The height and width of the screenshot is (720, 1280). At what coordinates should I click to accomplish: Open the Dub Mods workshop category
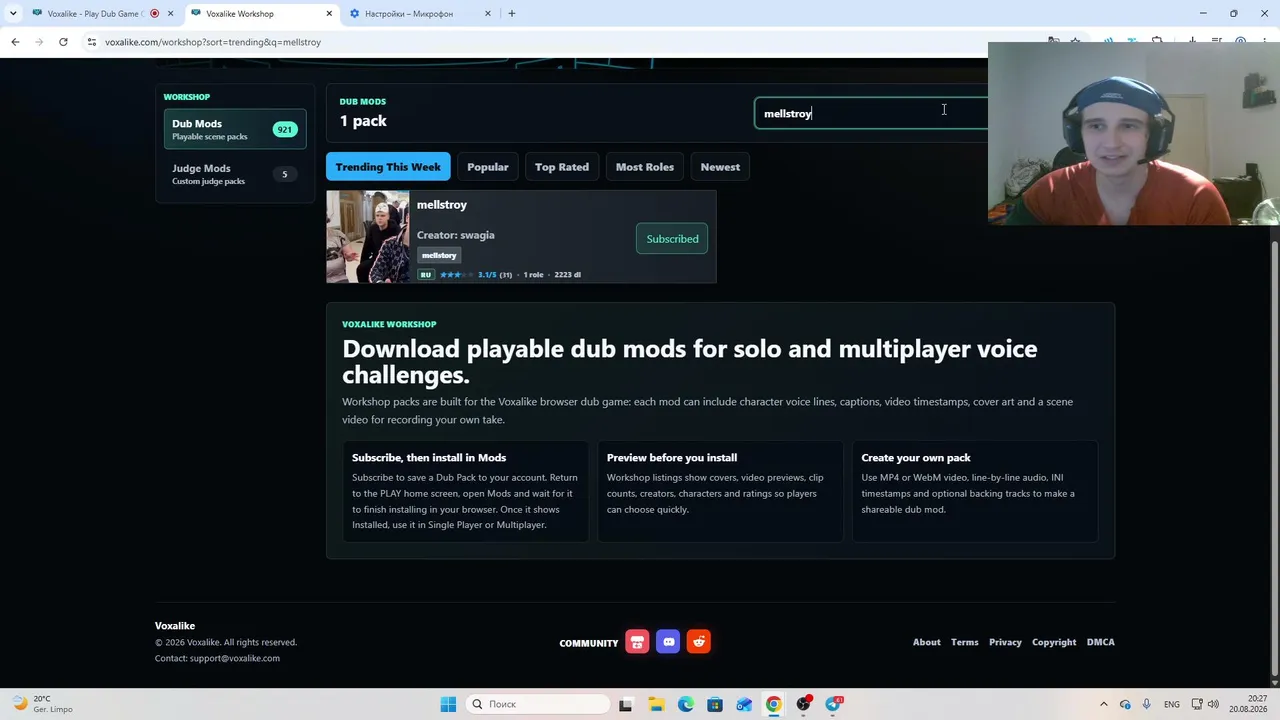coord(235,129)
